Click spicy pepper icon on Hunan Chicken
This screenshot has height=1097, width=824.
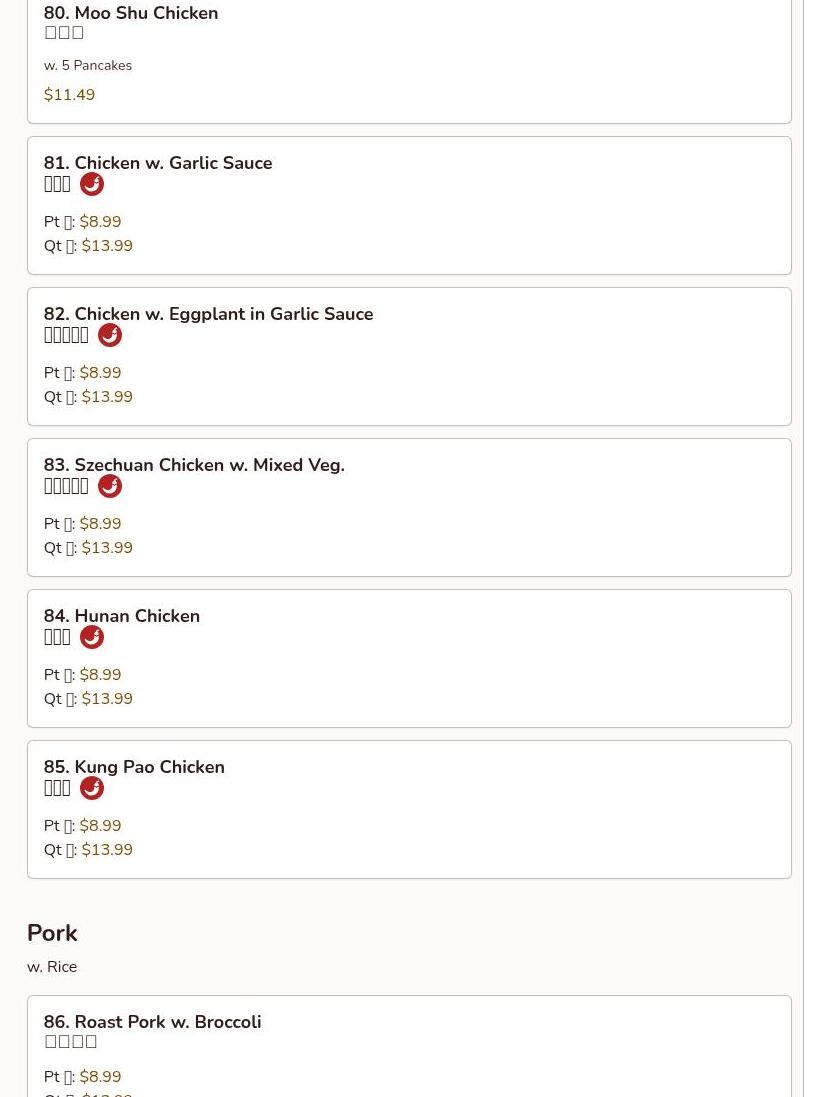(92, 637)
